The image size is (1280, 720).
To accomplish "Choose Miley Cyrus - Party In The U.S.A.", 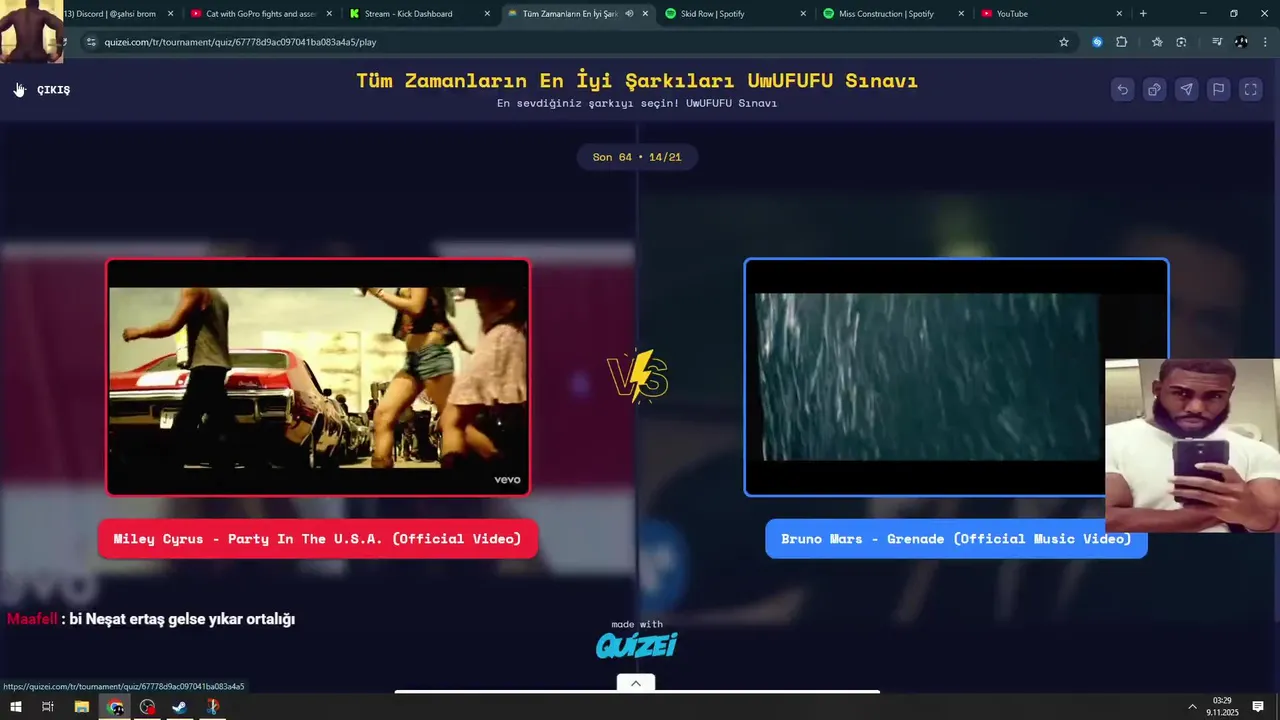I will [317, 539].
